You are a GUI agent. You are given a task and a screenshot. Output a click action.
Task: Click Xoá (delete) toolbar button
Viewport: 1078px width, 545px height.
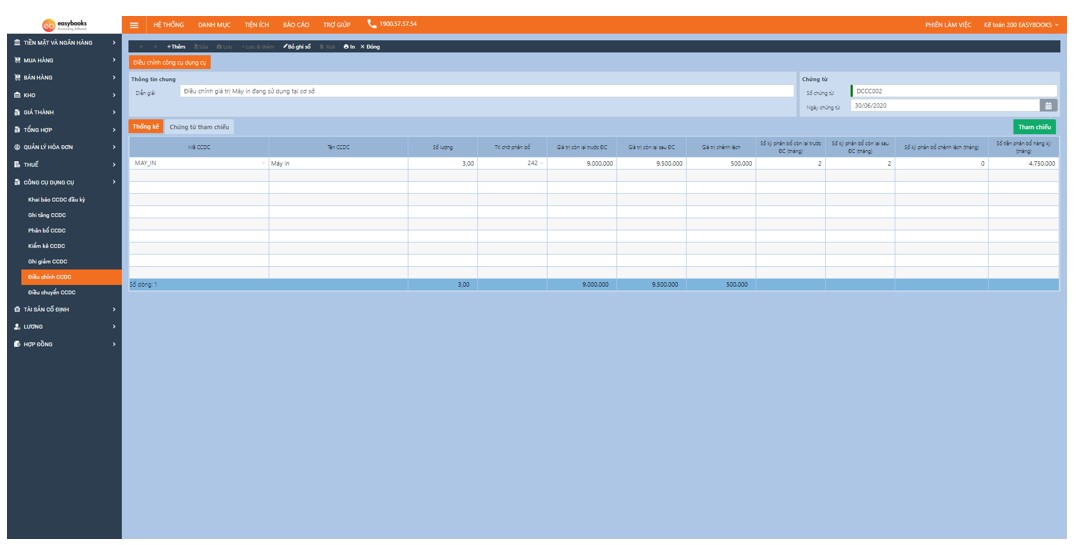327,47
